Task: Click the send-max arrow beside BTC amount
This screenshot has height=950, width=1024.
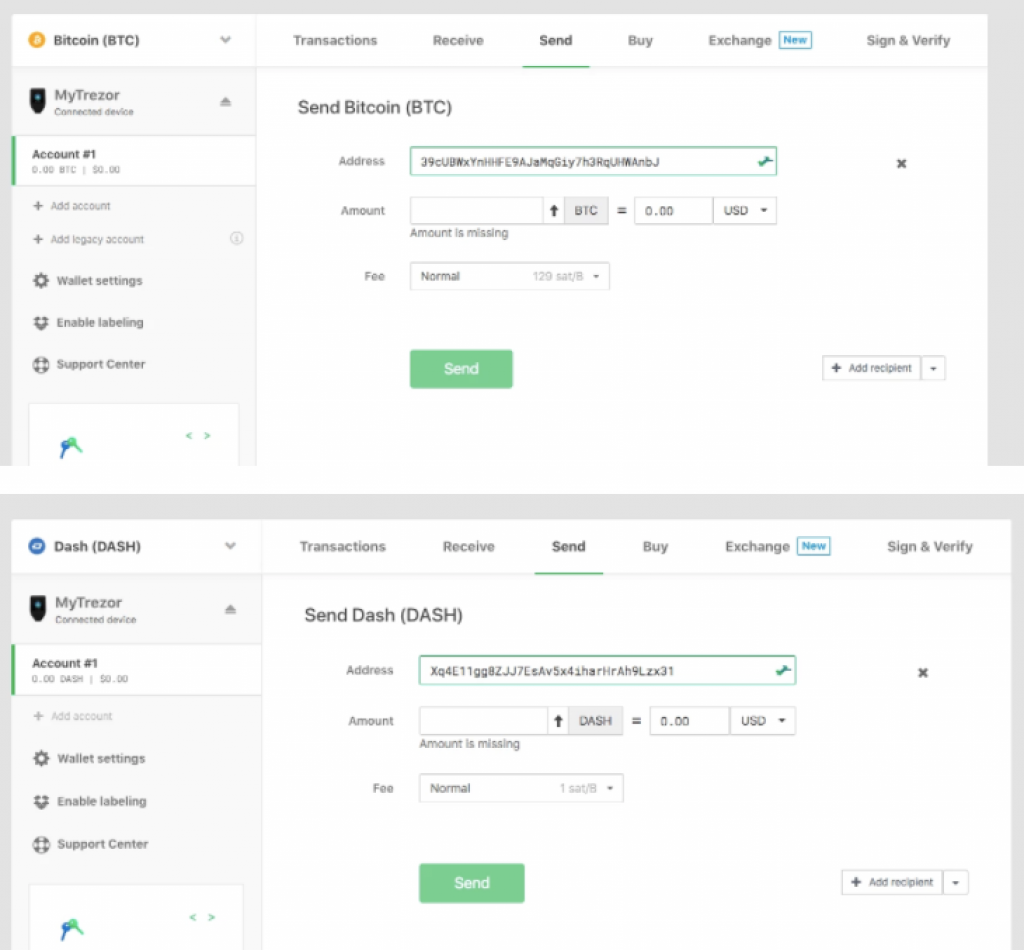Action: [x=554, y=210]
